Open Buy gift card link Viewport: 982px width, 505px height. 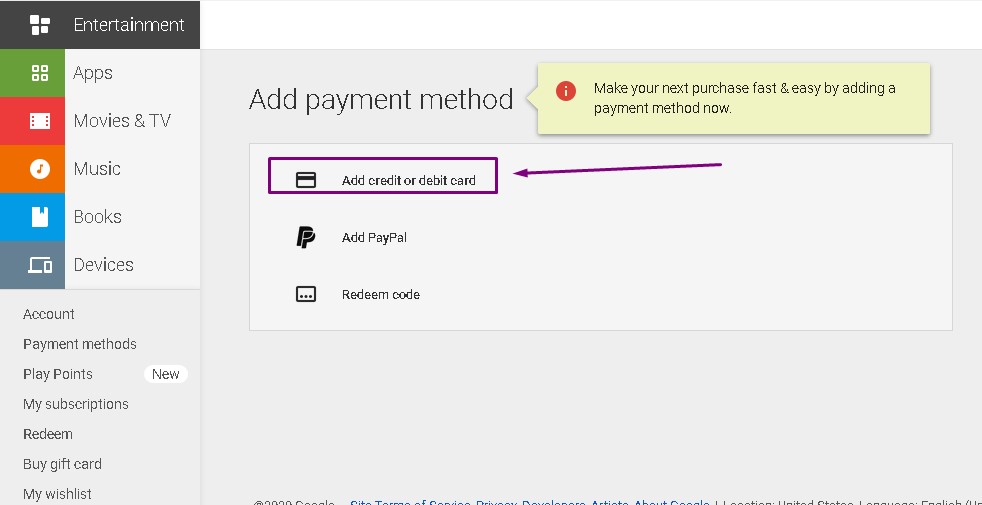[62, 464]
